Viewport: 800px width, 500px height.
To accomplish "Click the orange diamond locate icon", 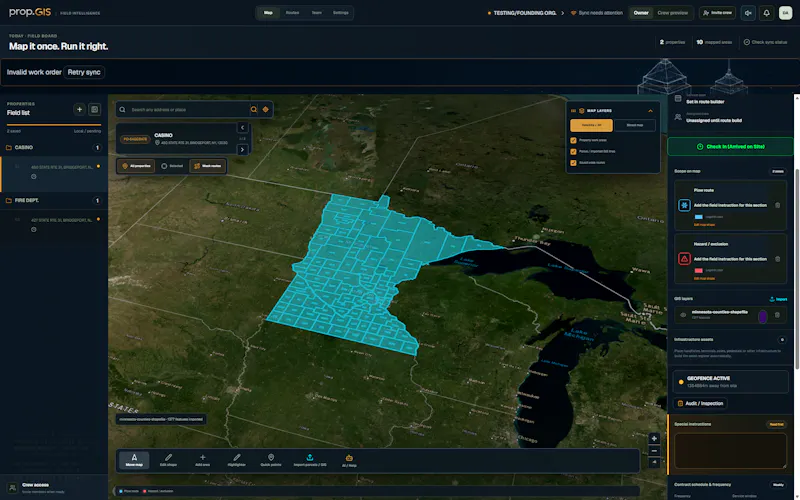I will 265,109.
